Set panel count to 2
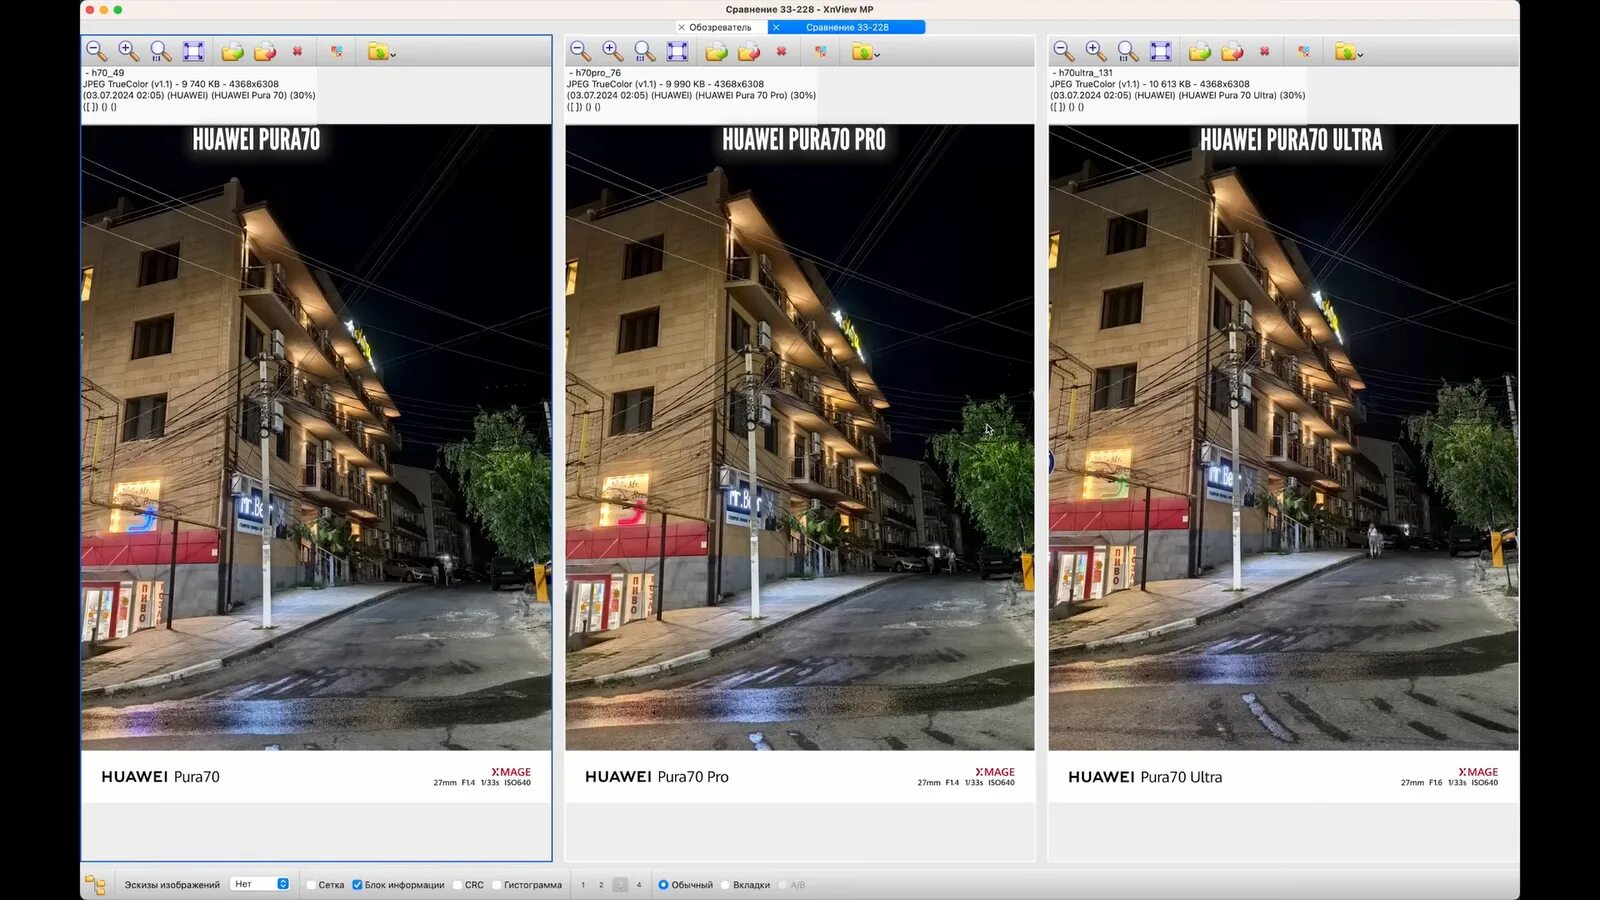This screenshot has width=1600, height=900. click(x=601, y=885)
